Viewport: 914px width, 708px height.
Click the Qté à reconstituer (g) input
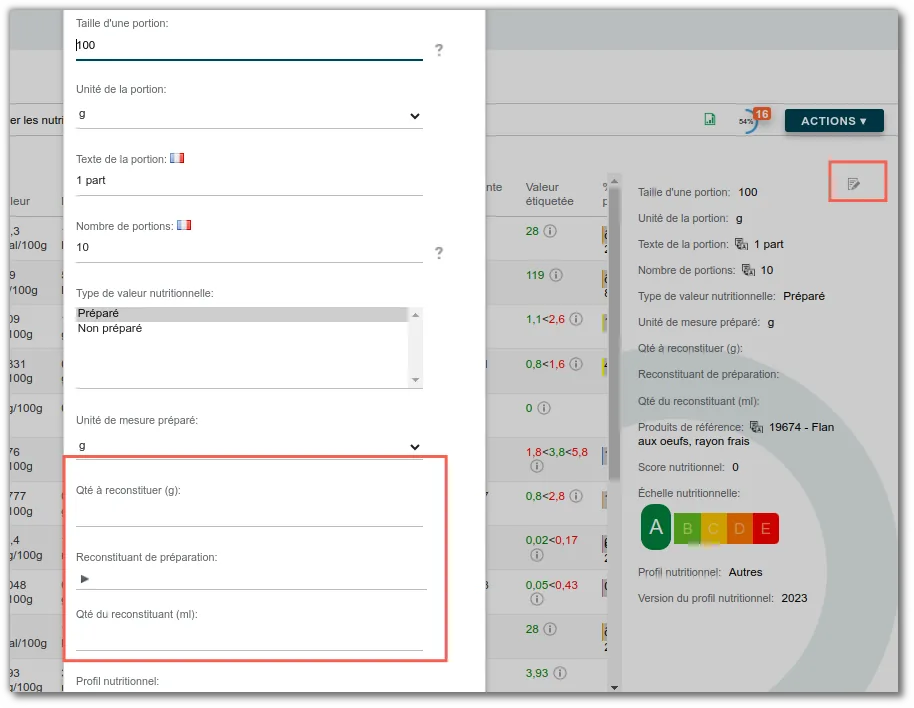249,514
